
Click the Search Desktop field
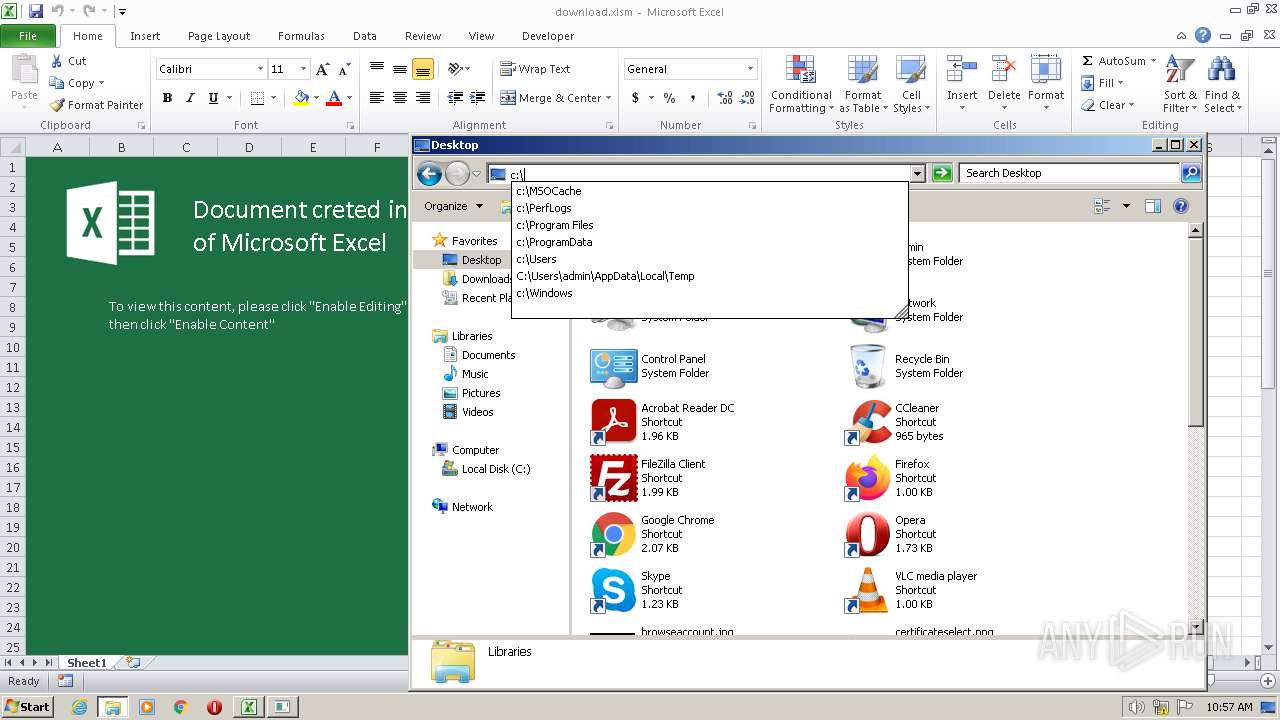coord(1069,173)
